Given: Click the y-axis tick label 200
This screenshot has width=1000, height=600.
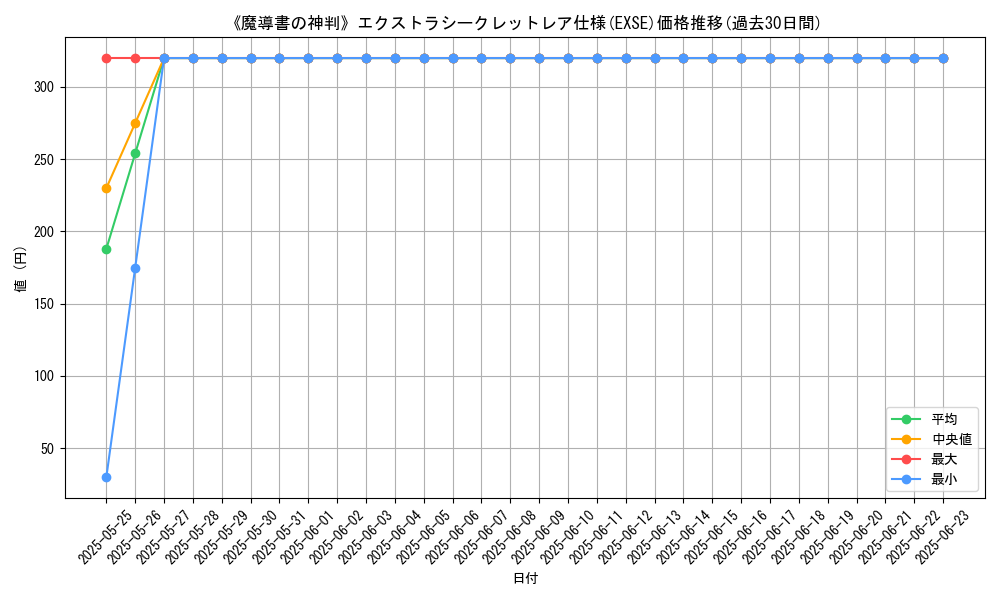Looking at the screenshot, I should 43,232.
